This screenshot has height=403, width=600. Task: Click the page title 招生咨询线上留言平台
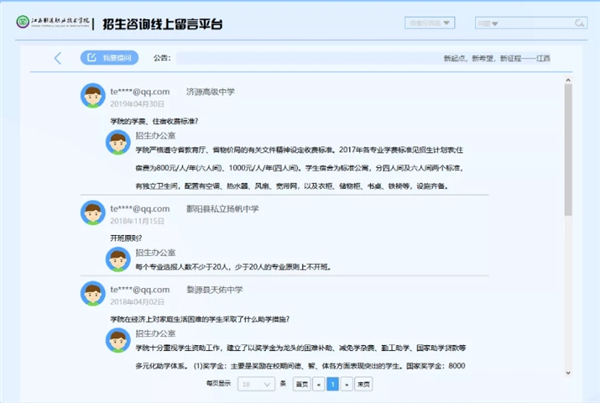pyautogui.click(x=162, y=24)
